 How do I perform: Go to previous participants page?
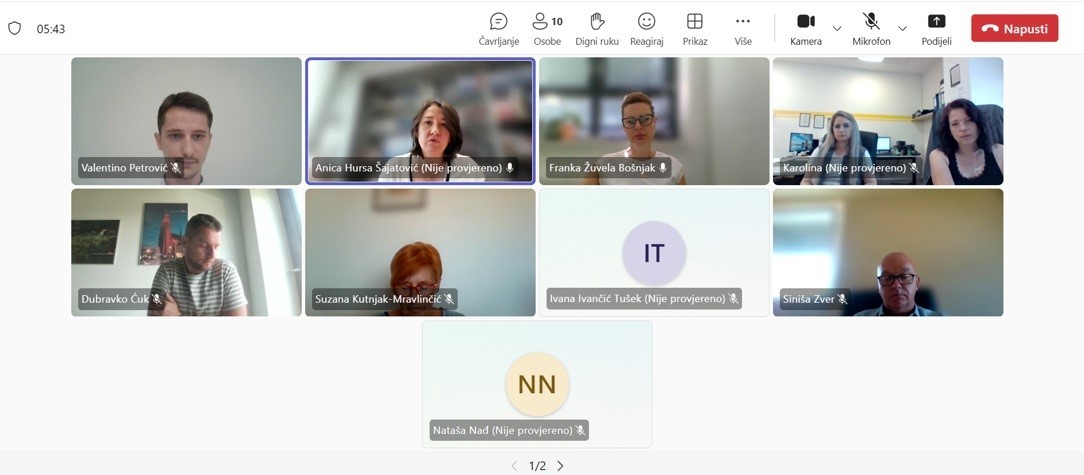[515, 466]
